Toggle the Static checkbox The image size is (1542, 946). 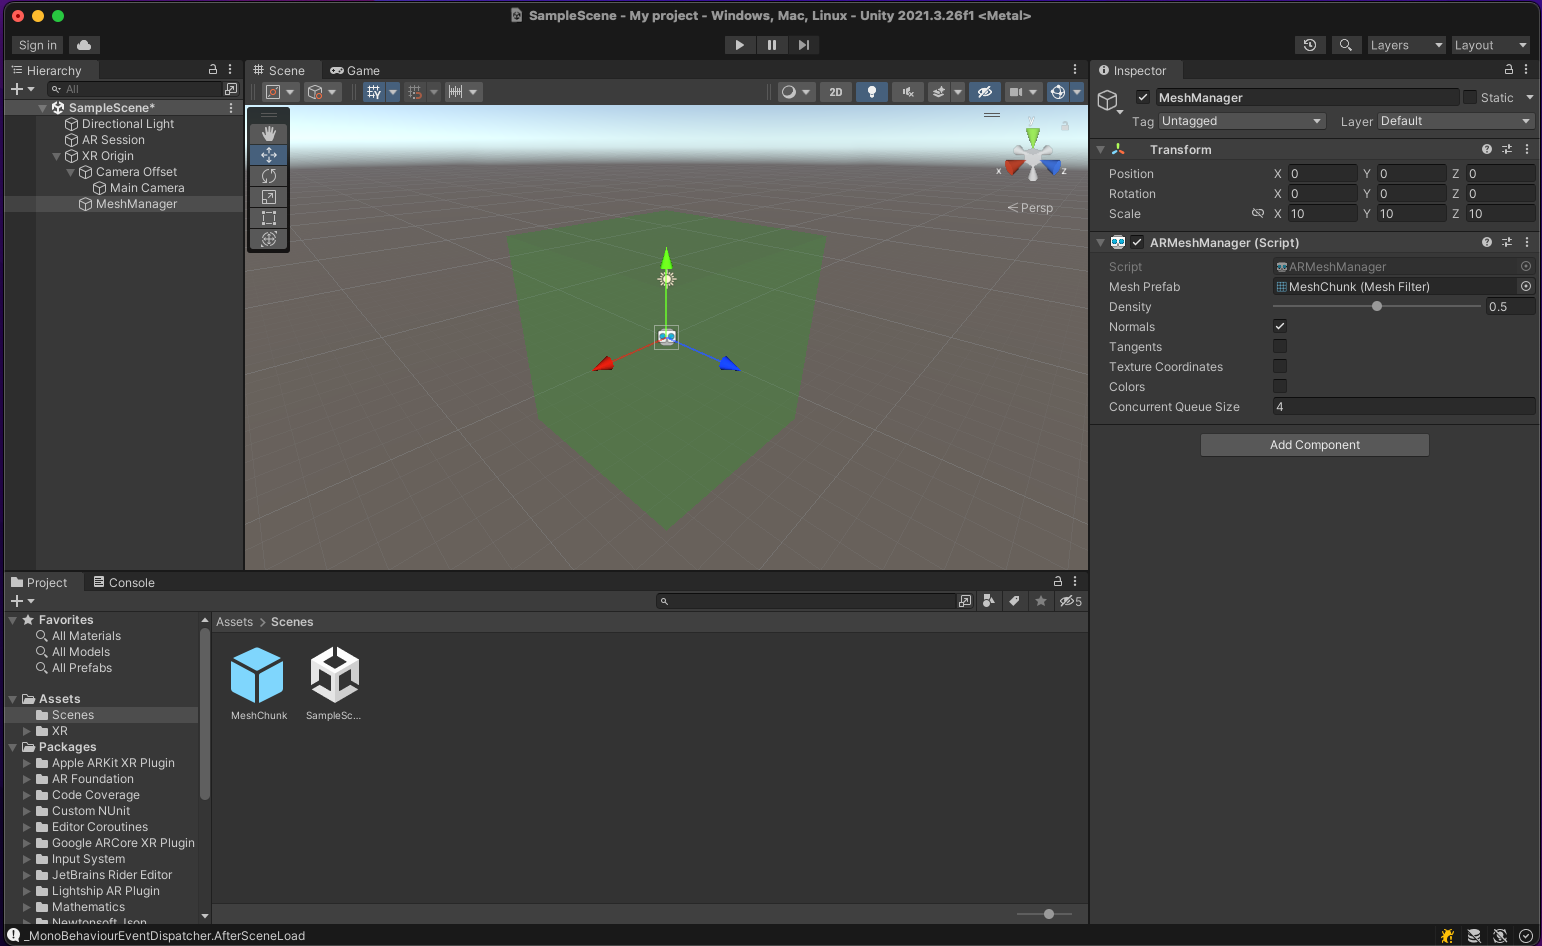1469,97
